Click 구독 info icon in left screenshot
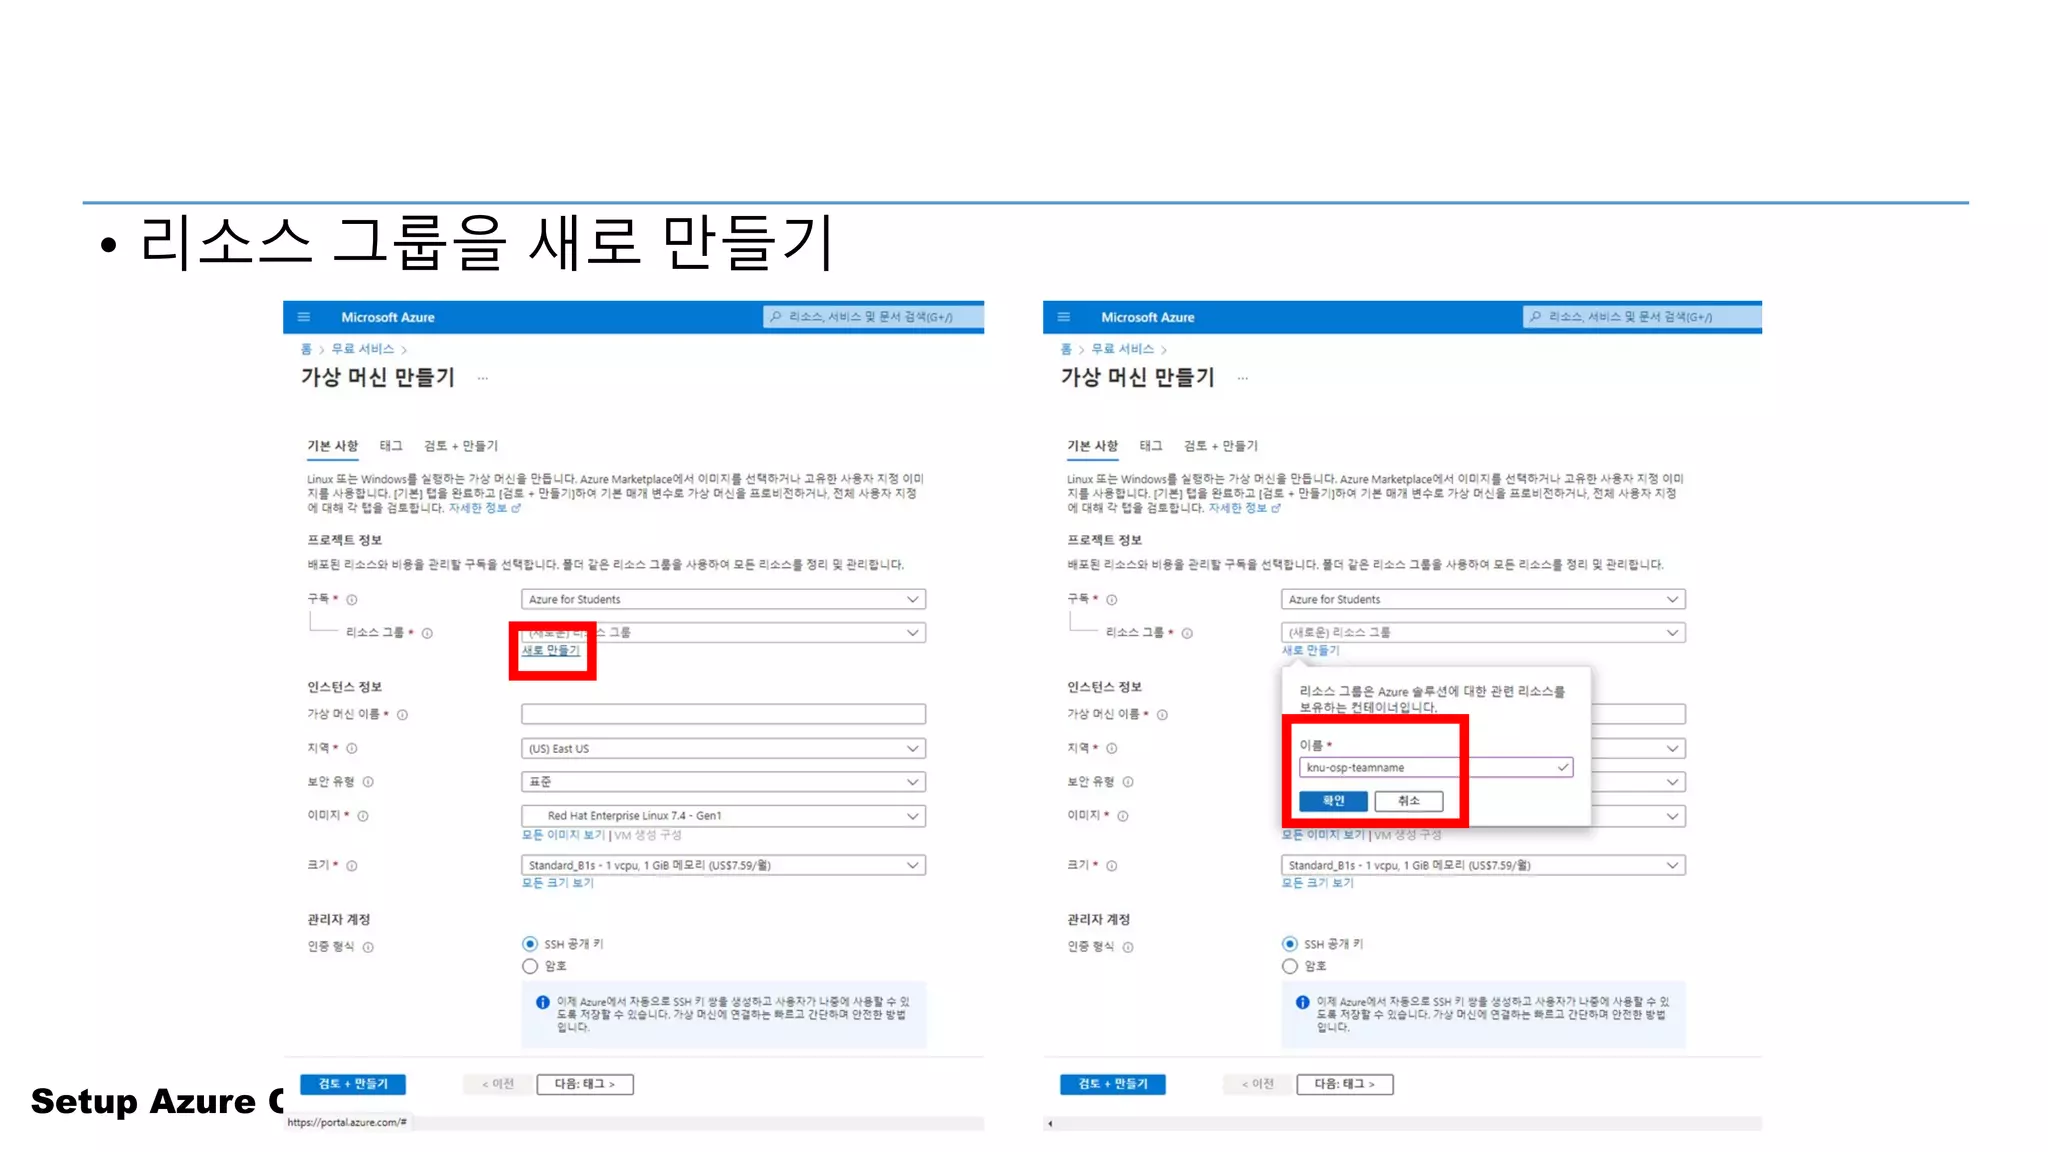2048x1152 pixels. pyautogui.click(x=352, y=600)
